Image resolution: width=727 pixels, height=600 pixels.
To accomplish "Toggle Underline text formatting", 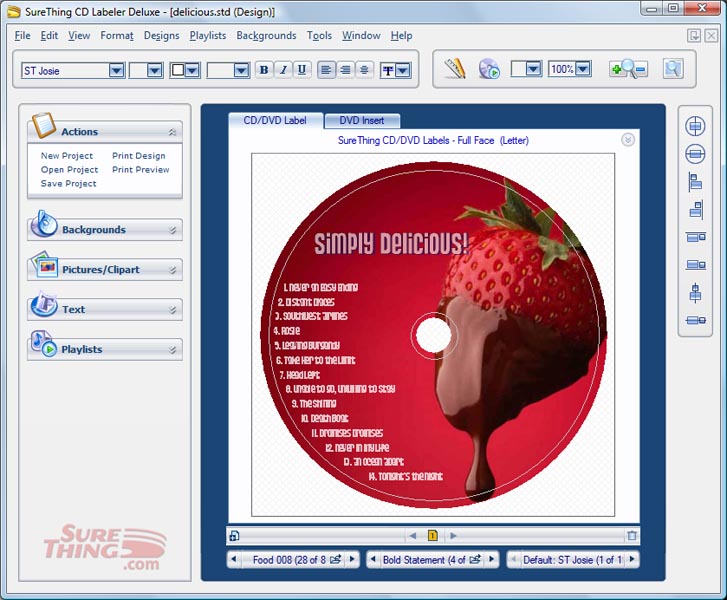I will coord(301,70).
